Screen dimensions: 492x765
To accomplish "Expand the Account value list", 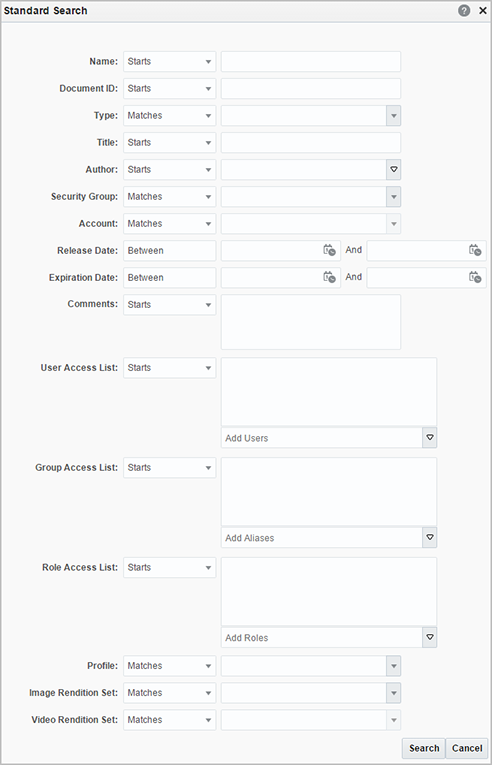I will coord(393,223).
